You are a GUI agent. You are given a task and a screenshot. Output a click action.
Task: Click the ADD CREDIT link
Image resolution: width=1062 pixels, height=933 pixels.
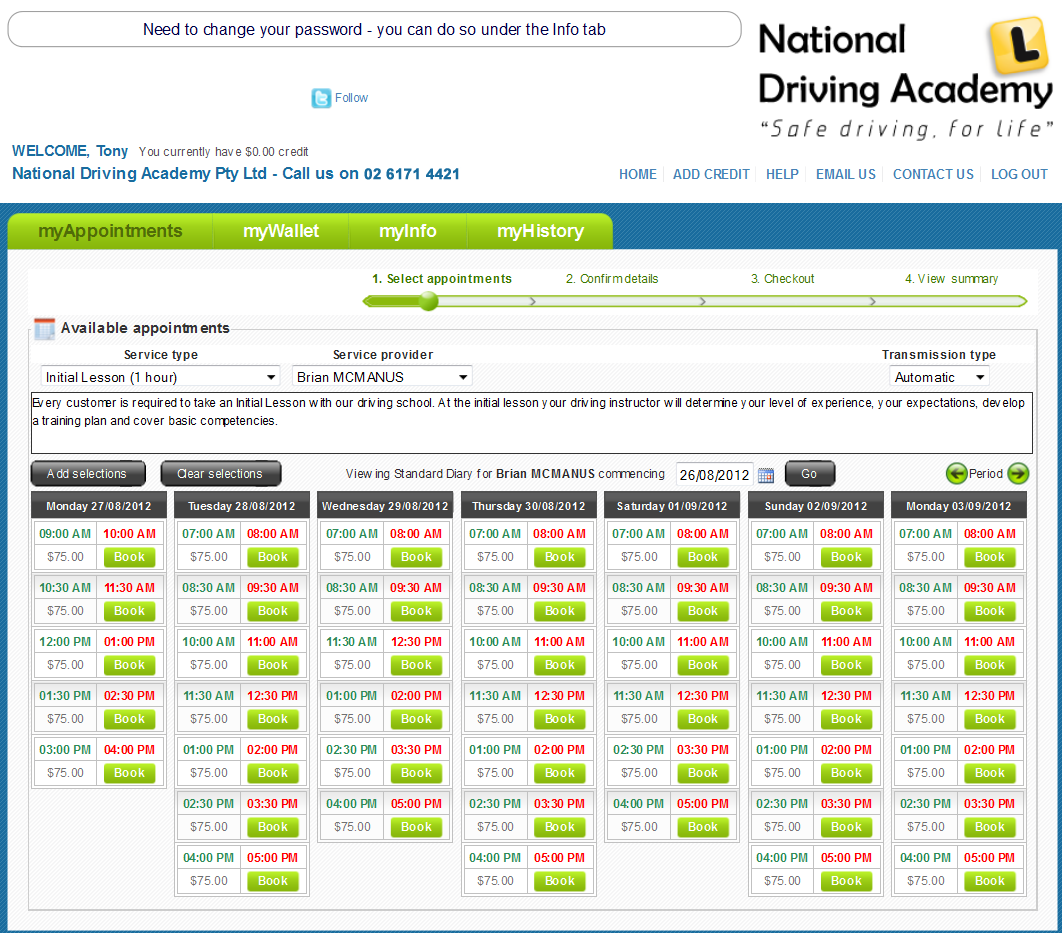[x=711, y=174]
